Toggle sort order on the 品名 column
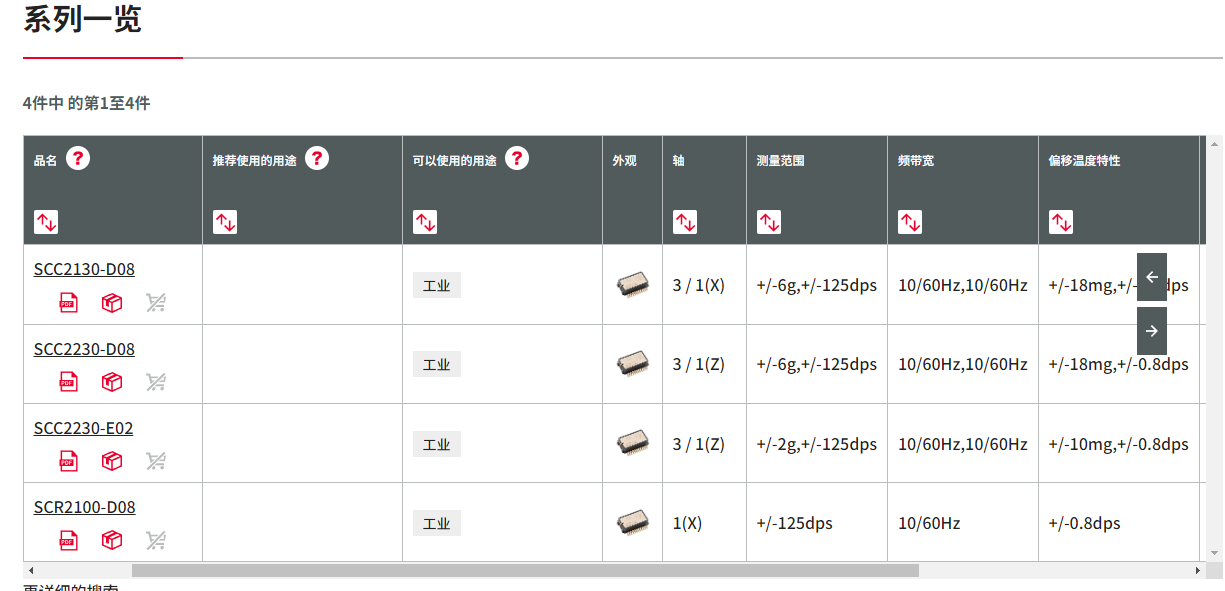 (x=46, y=221)
